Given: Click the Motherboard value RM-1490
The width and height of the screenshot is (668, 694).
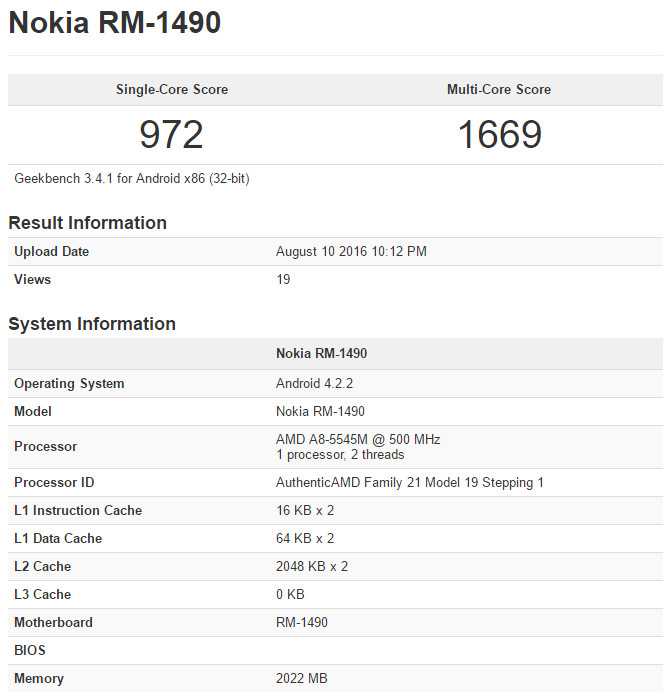Looking at the screenshot, I should tap(302, 623).
